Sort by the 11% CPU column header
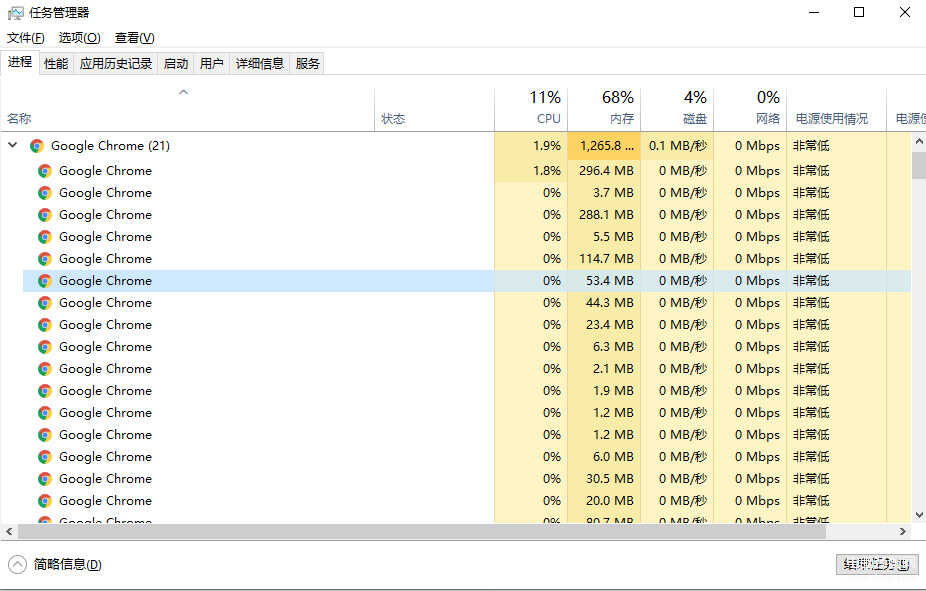The image size is (926, 591). coord(531,110)
